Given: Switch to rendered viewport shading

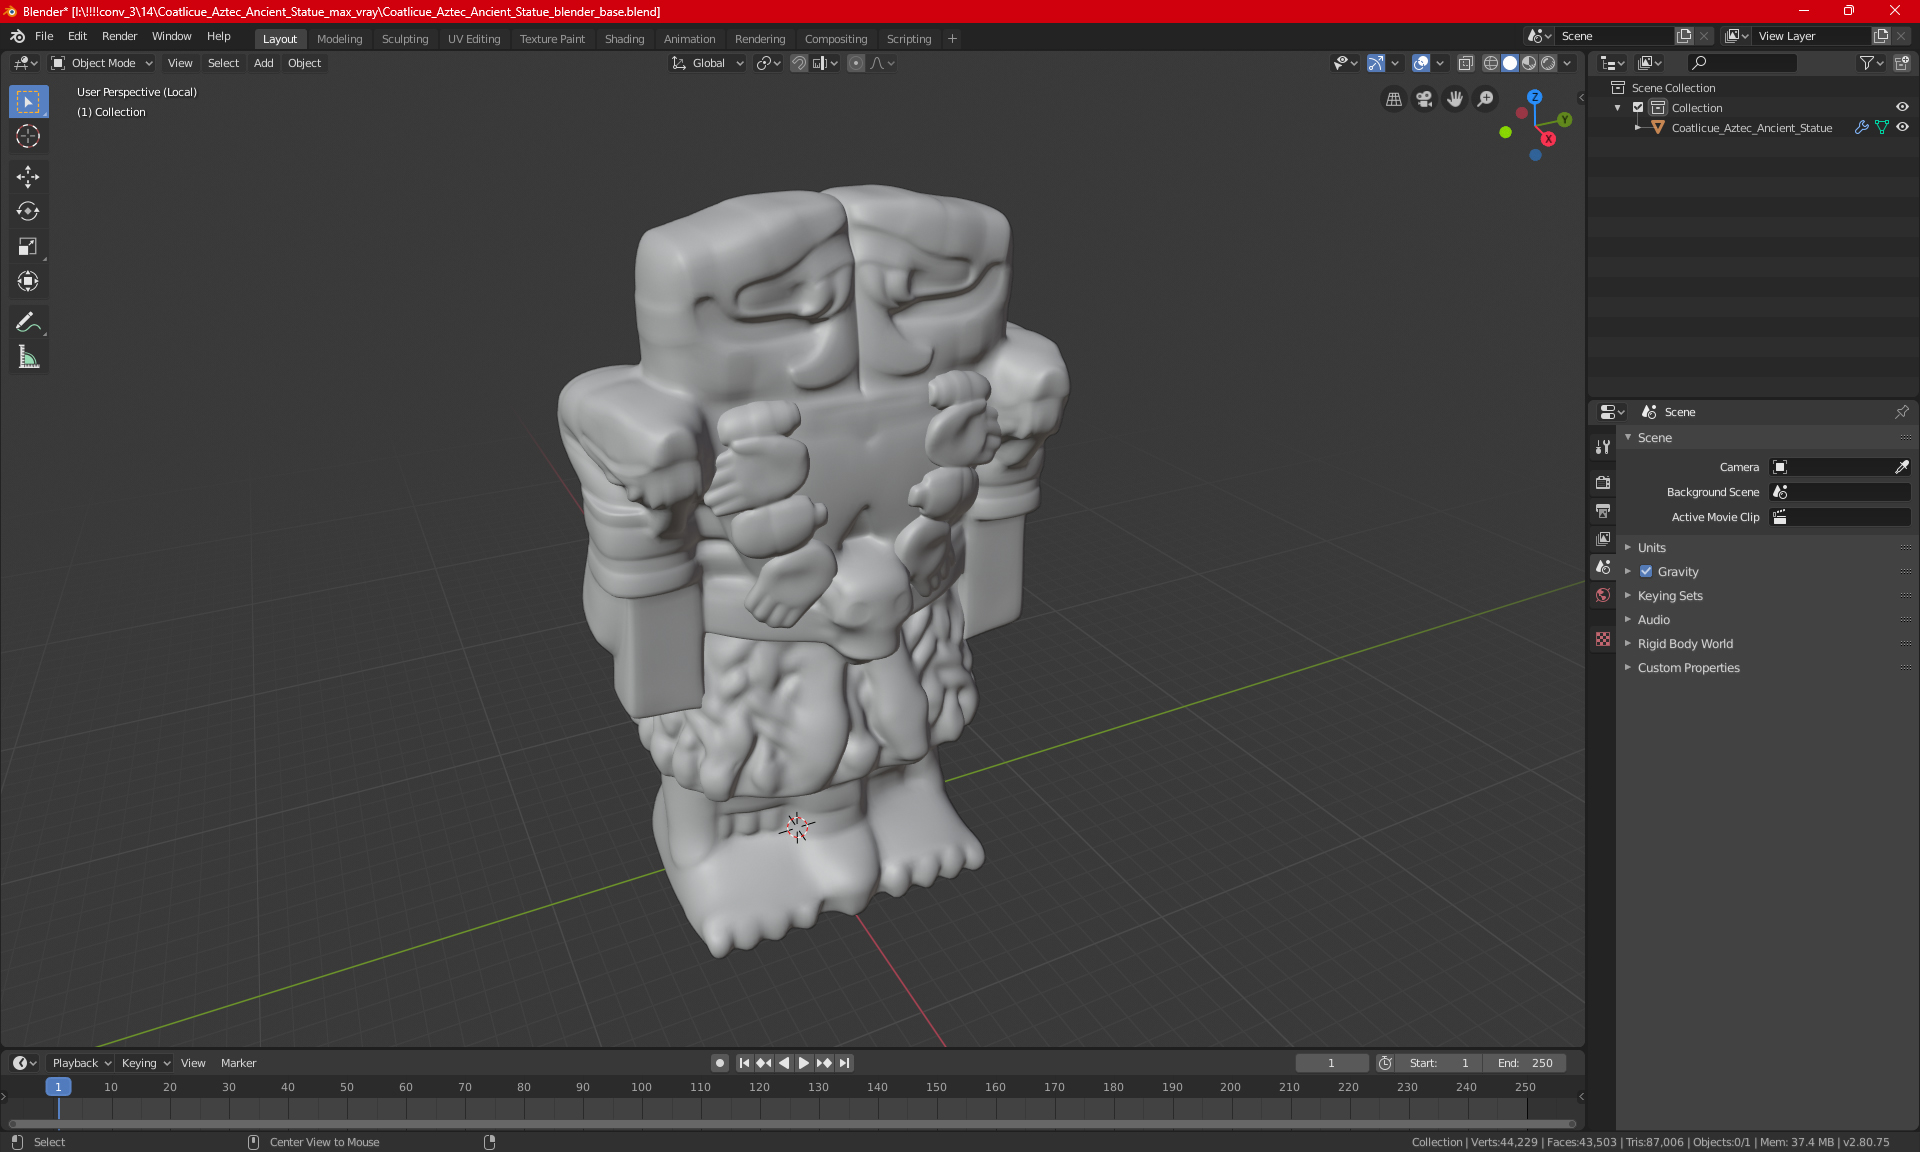Looking at the screenshot, I should pyautogui.click(x=1548, y=63).
